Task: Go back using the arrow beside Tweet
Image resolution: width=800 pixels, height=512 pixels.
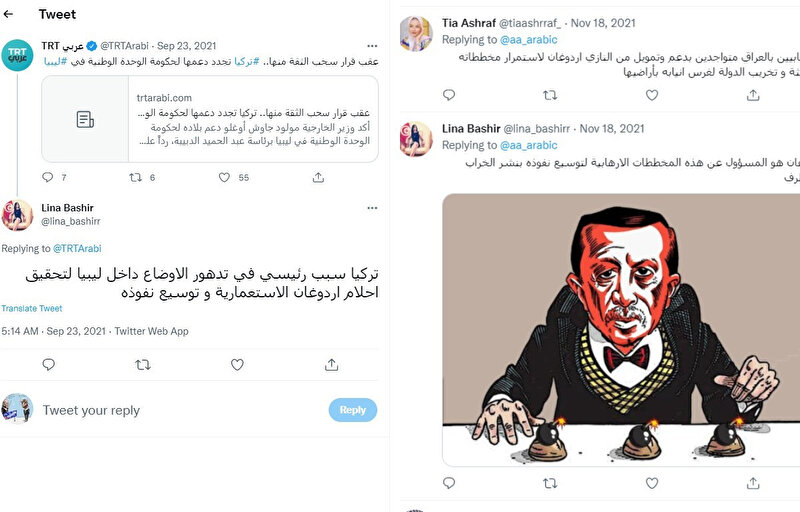Action: click(x=8, y=14)
